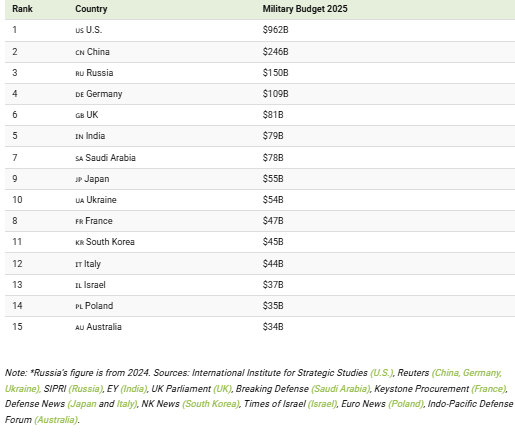
Task: Click the Japan Defense News link
Action: pos(82,404)
